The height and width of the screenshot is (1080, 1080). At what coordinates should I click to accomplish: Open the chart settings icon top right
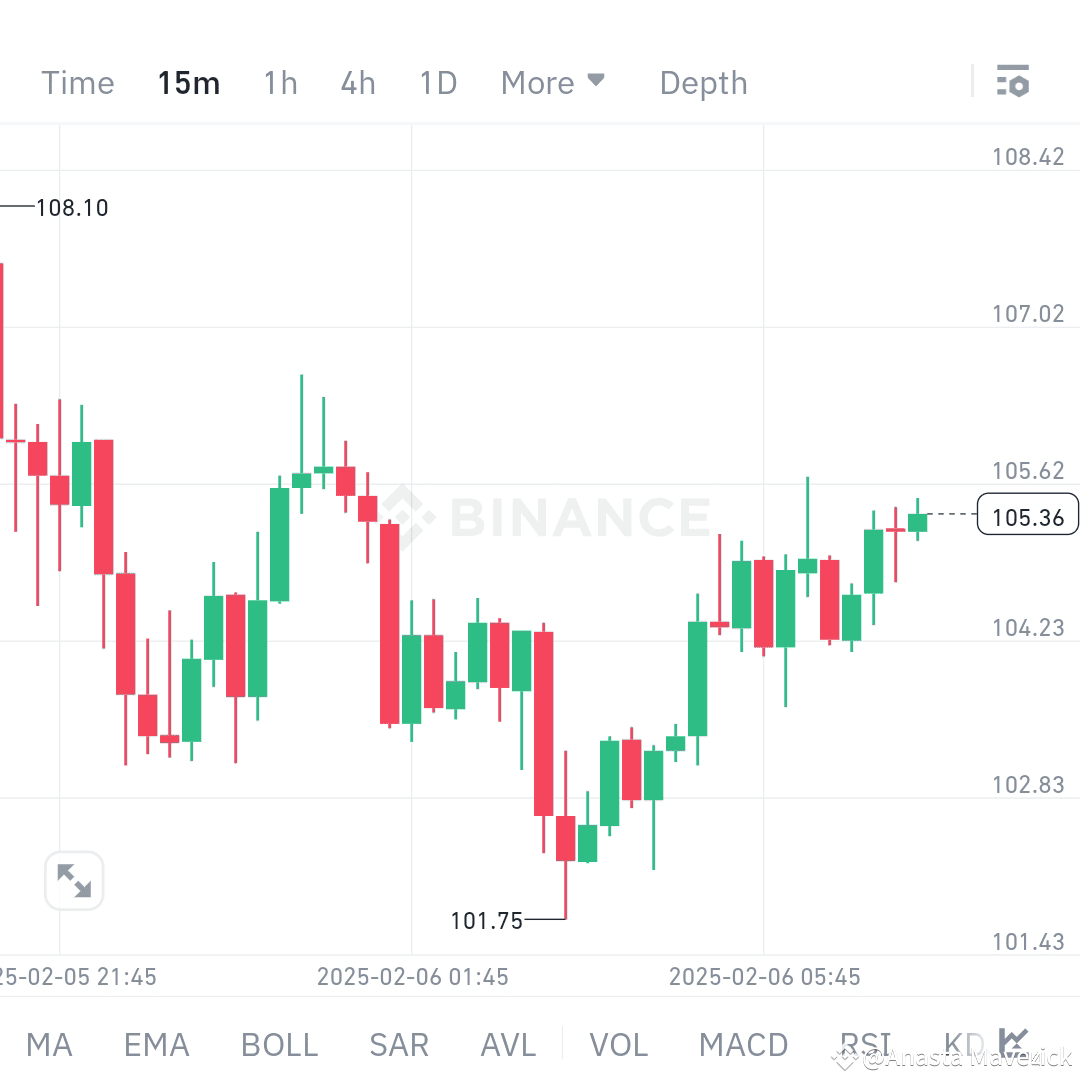click(1013, 82)
